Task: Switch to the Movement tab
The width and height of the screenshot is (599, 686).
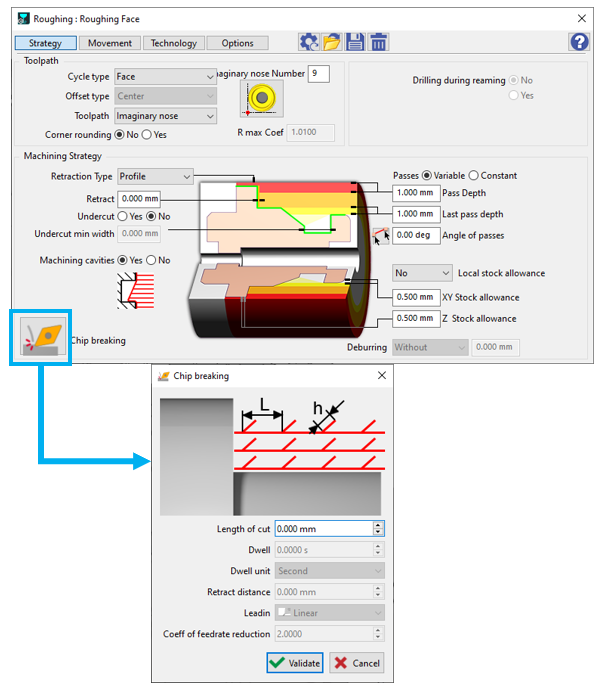Action: click(110, 43)
